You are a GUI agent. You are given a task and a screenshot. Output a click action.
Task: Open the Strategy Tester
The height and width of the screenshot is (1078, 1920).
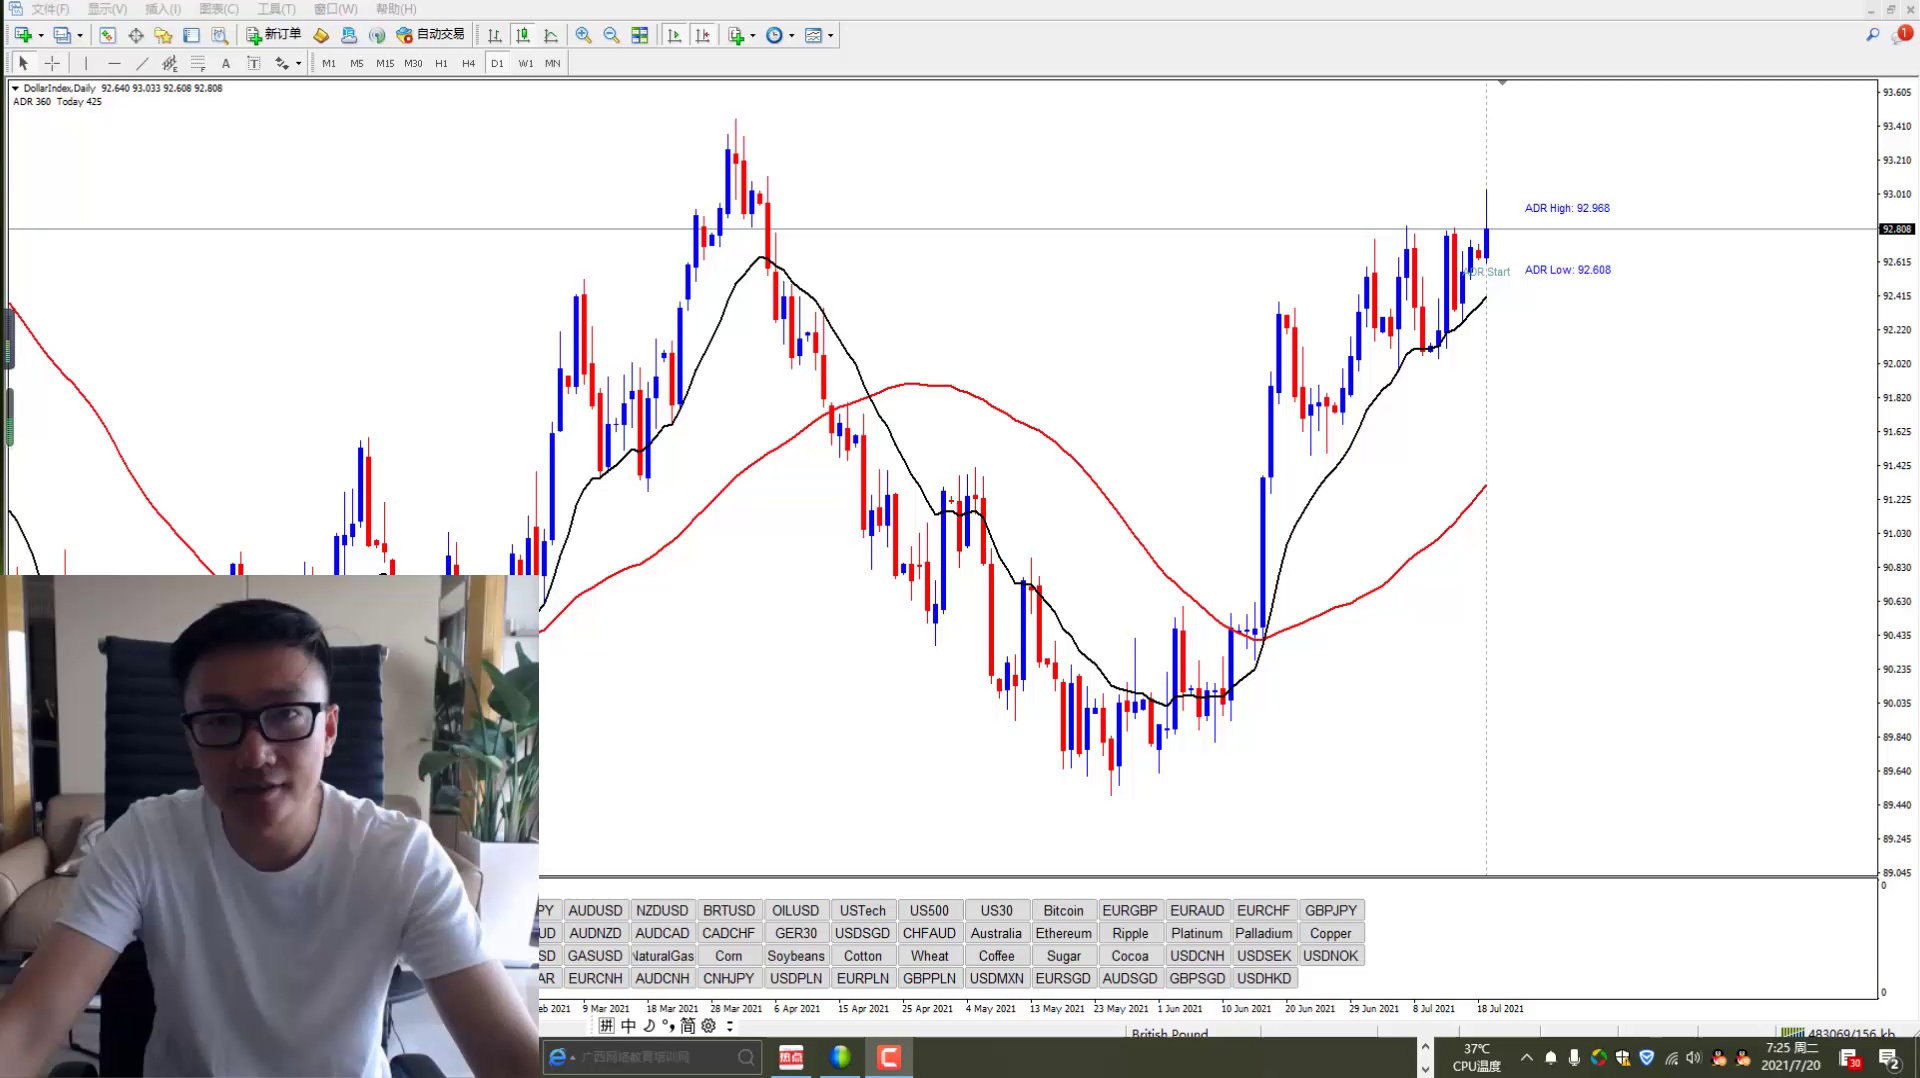pyautogui.click(x=220, y=35)
